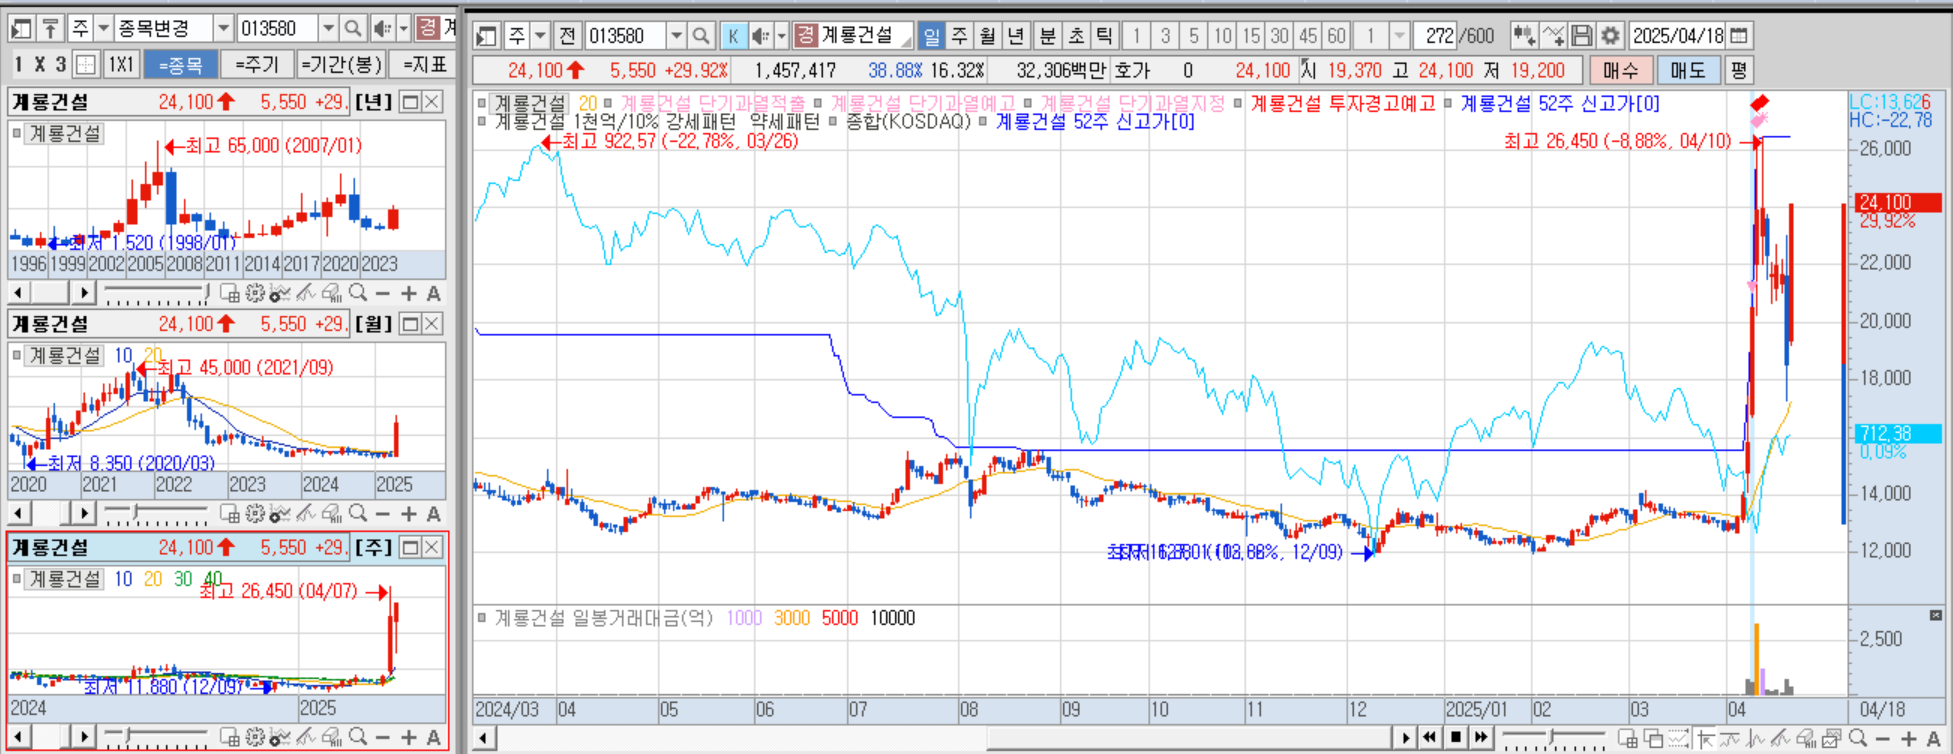
Task: Toggle the blue K button in main toolbar
Action: point(733,36)
